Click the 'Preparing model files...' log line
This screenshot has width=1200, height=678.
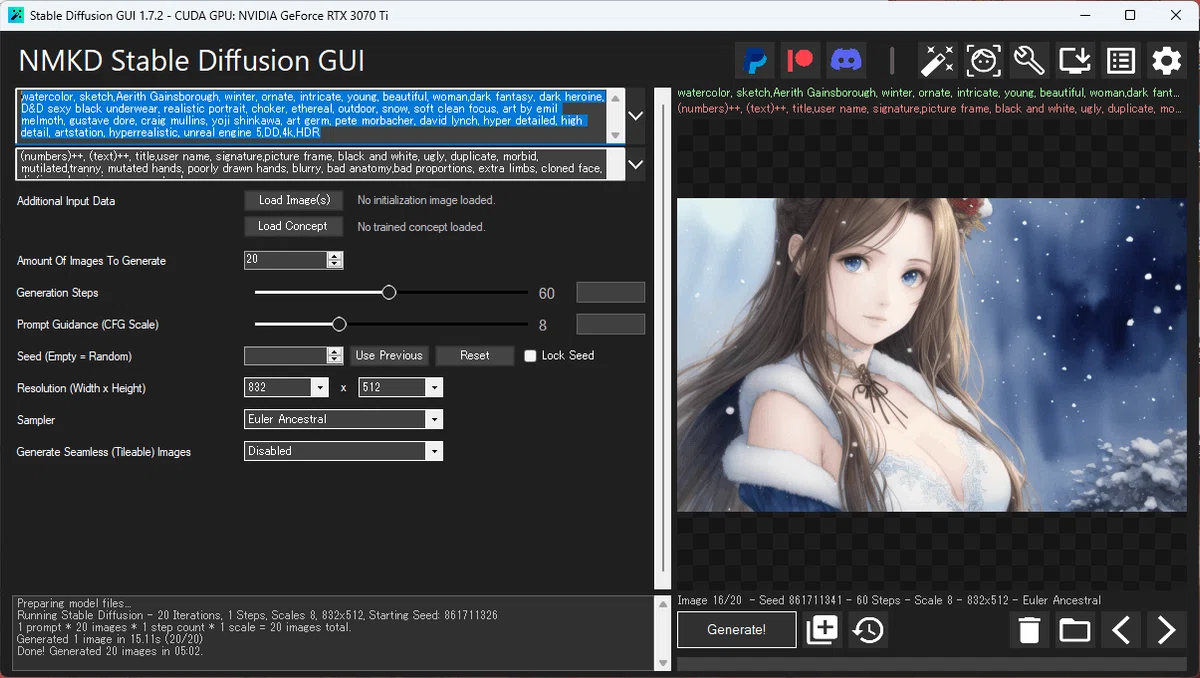73,604
